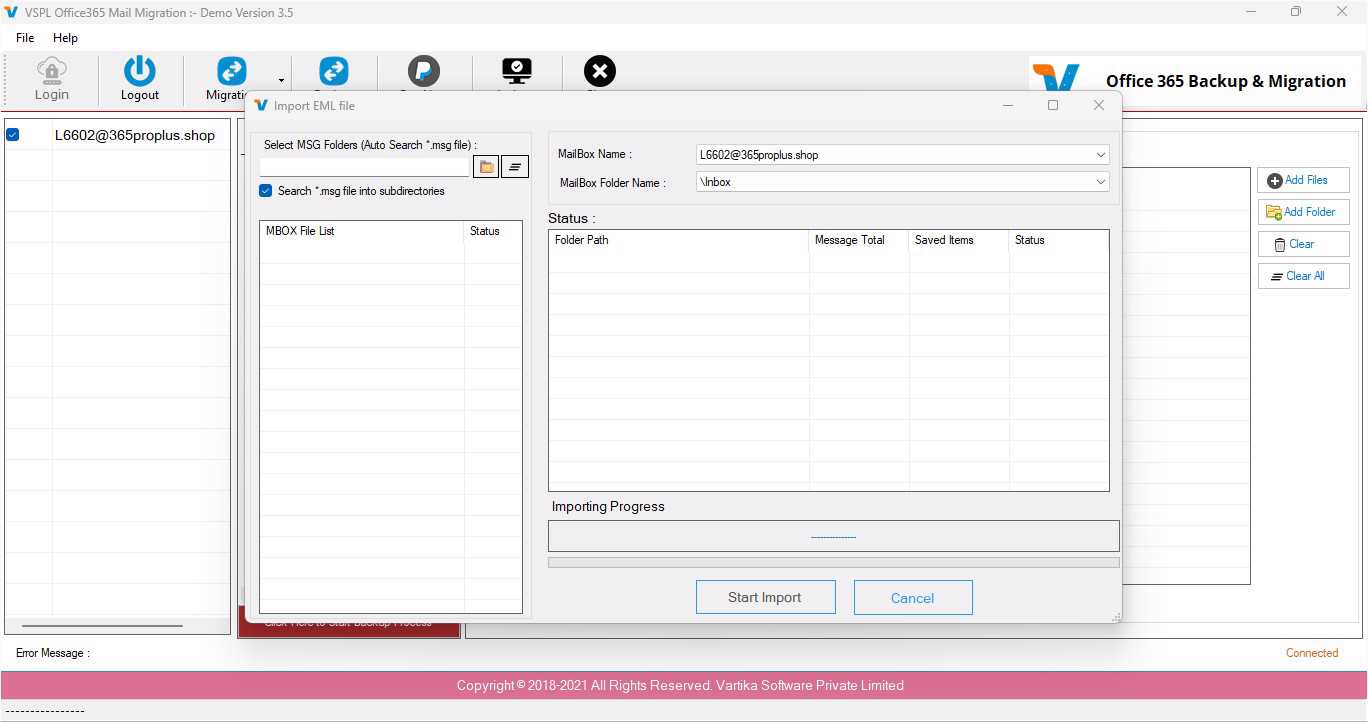Close the Import EML file dialog
This screenshot has width=1368, height=723.
[1099, 105]
